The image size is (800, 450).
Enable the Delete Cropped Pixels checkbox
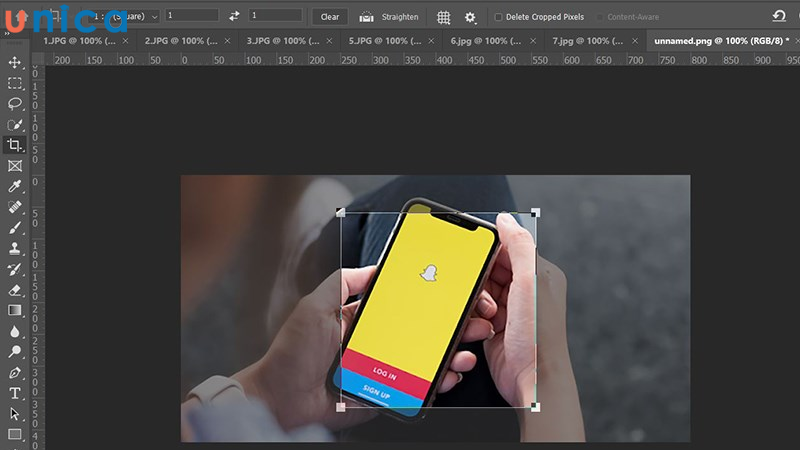click(499, 17)
